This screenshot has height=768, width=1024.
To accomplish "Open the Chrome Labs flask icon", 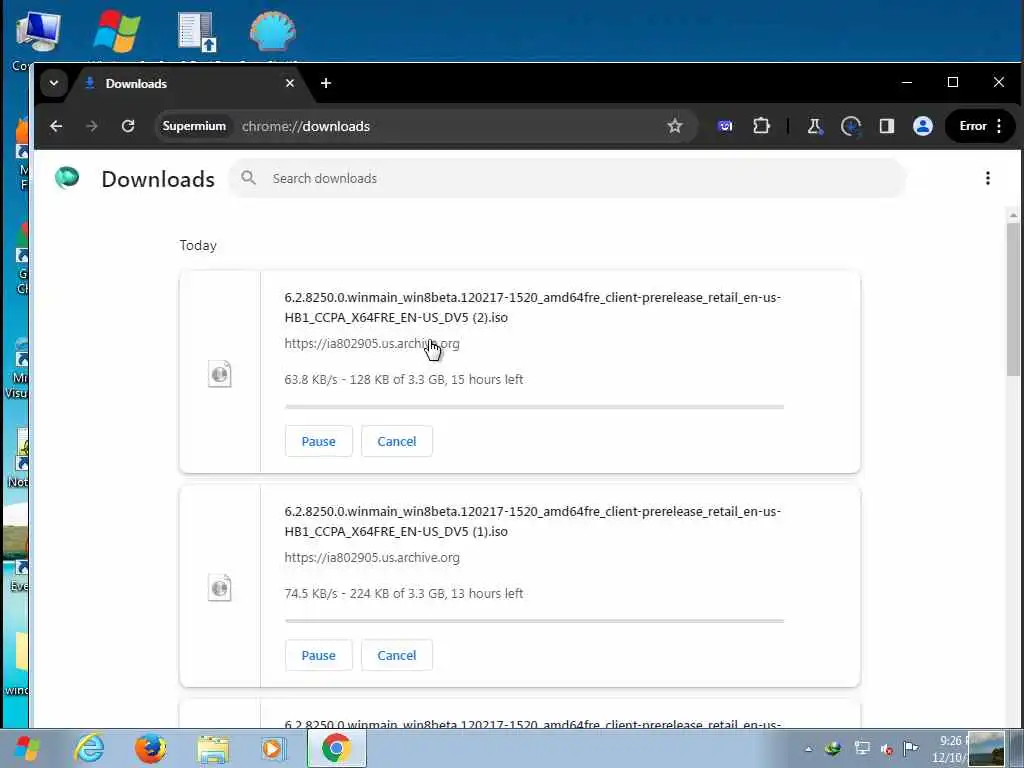I will pos(814,126).
